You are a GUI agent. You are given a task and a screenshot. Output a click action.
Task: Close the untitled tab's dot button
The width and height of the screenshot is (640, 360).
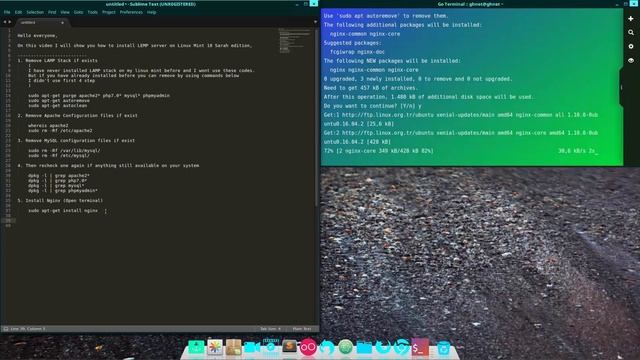tap(62, 22)
